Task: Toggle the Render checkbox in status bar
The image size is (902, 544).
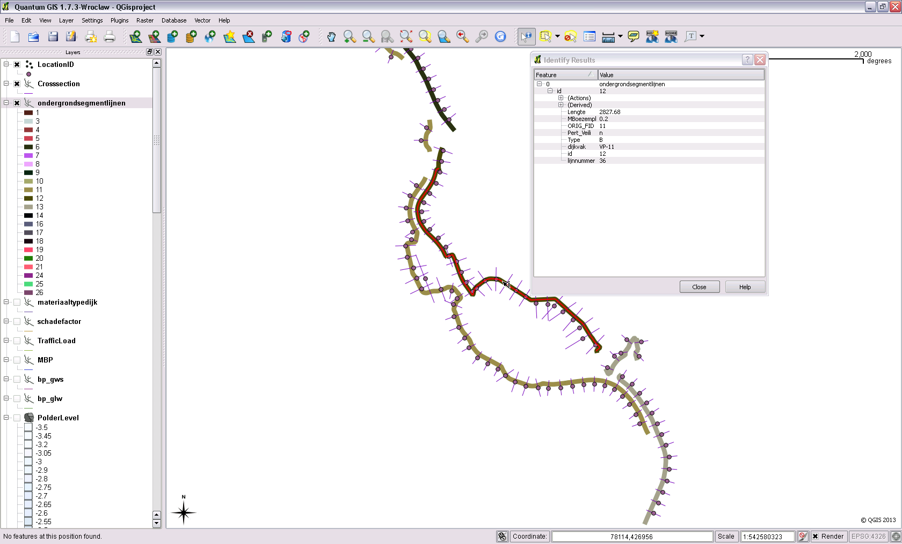Action: [x=816, y=537]
